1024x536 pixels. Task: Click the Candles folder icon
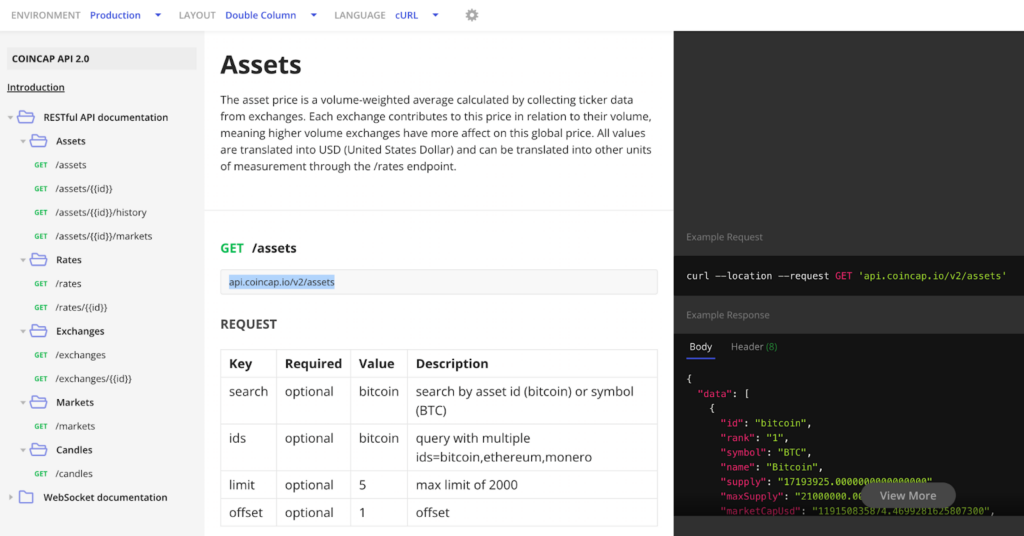[39, 450]
